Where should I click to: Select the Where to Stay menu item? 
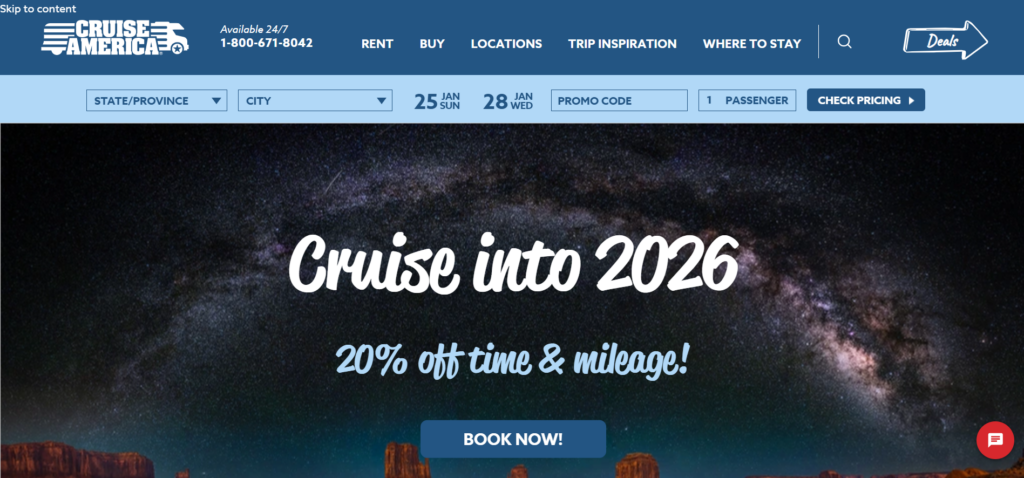[752, 44]
